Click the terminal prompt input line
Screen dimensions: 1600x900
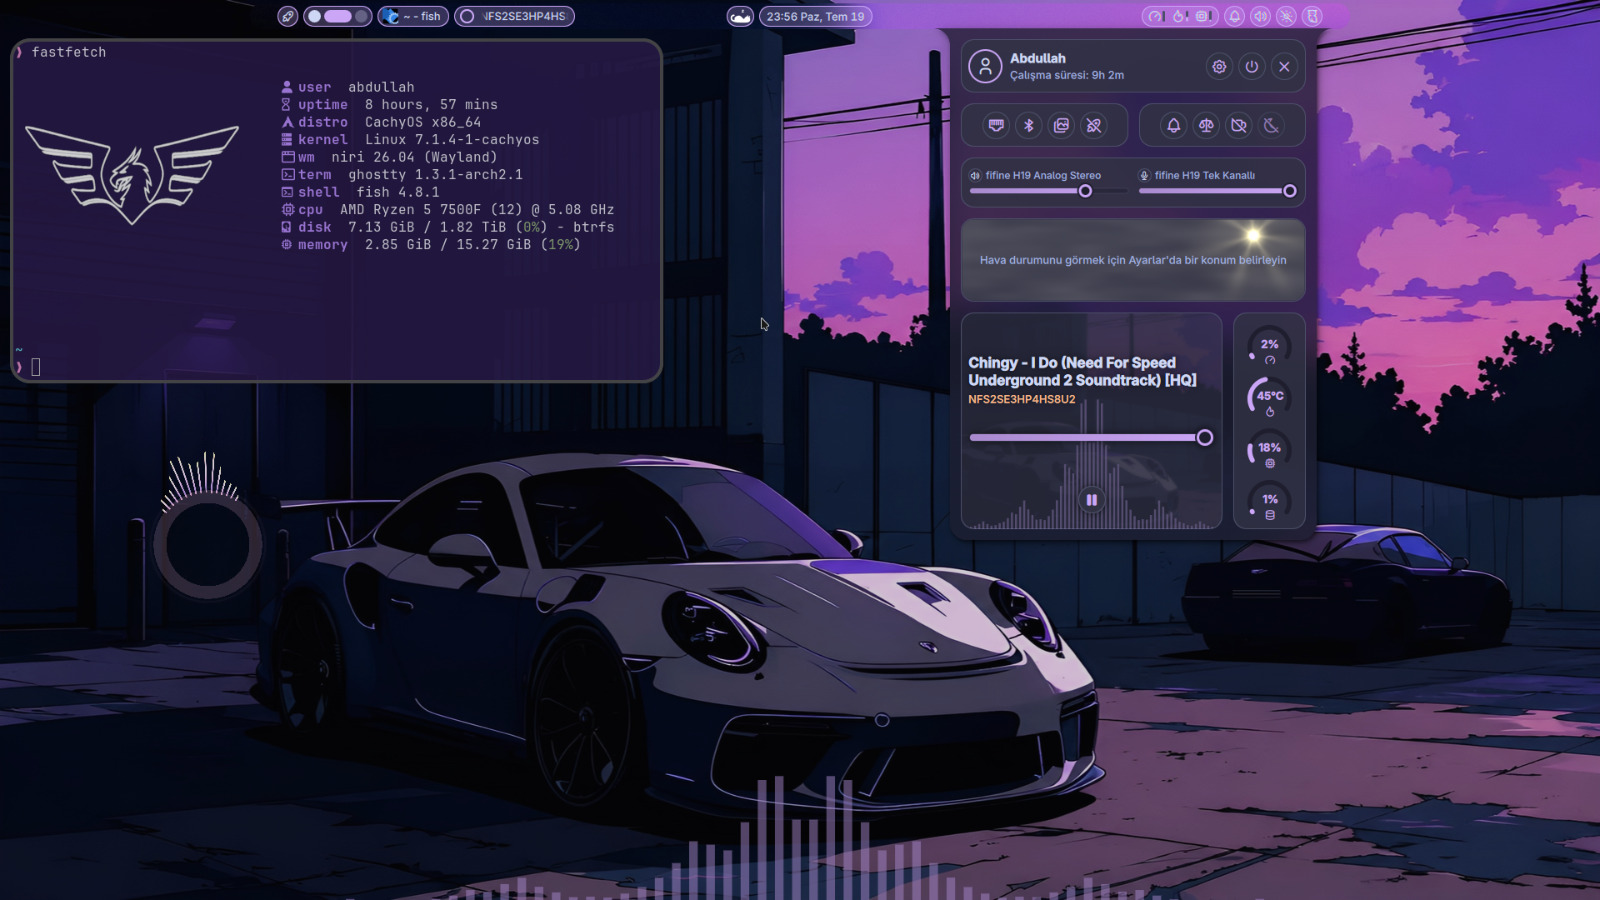[x=336, y=367]
